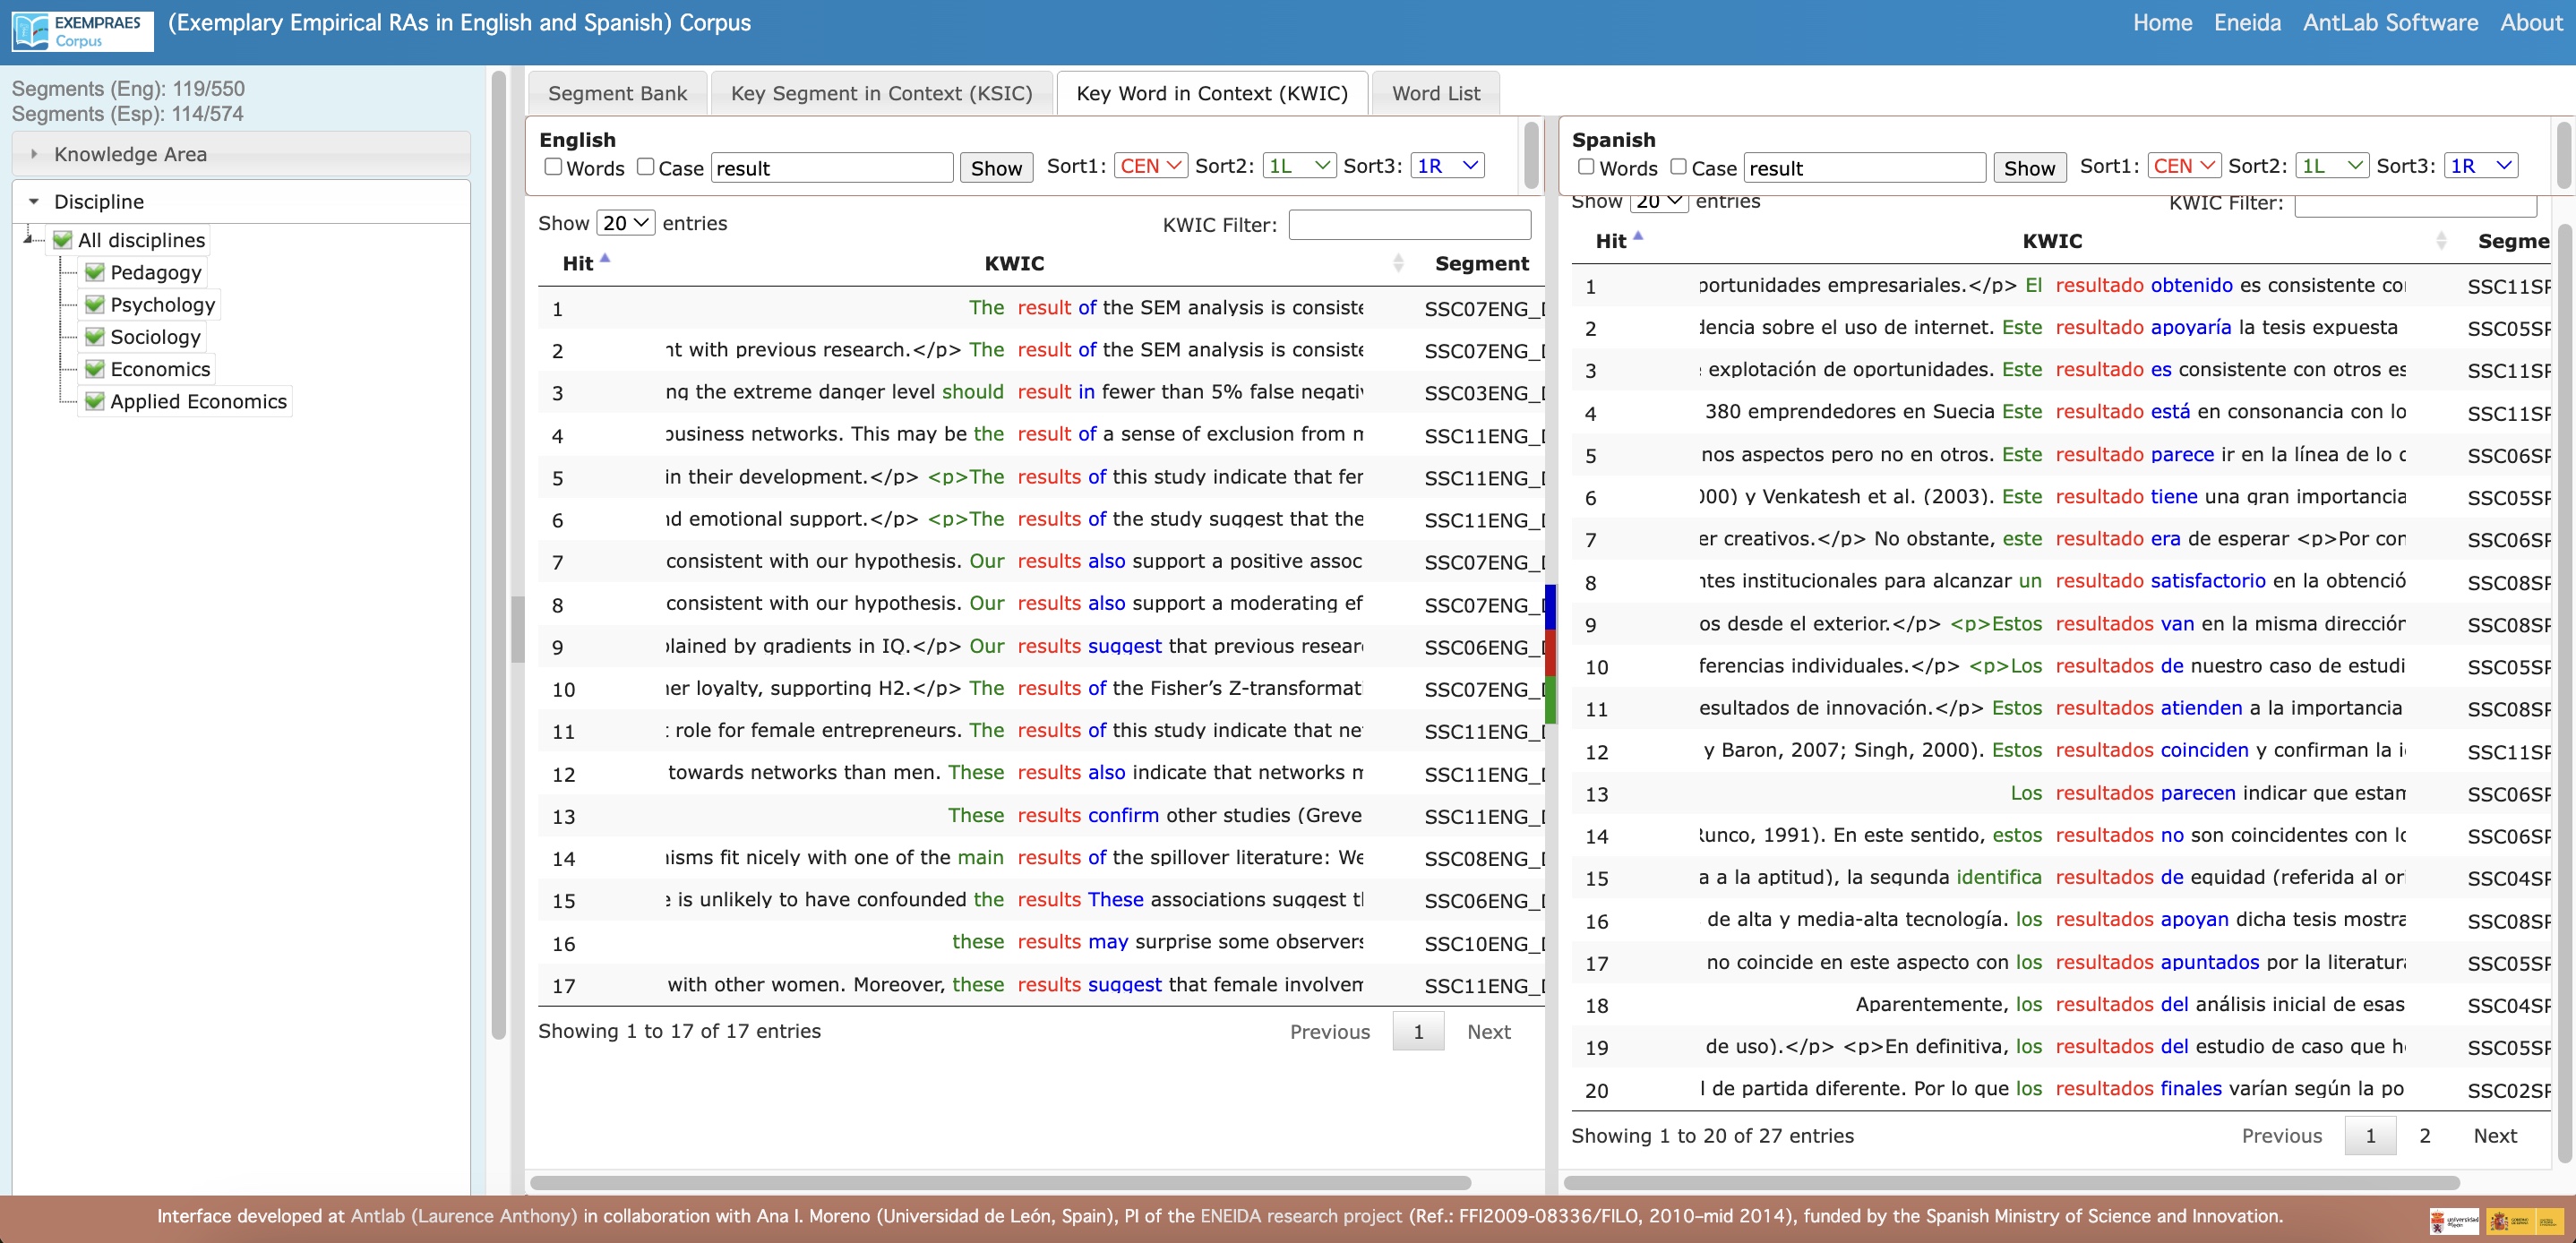The image size is (2576, 1243).
Task: Toggle English Words checkbox
Action: (549, 166)
